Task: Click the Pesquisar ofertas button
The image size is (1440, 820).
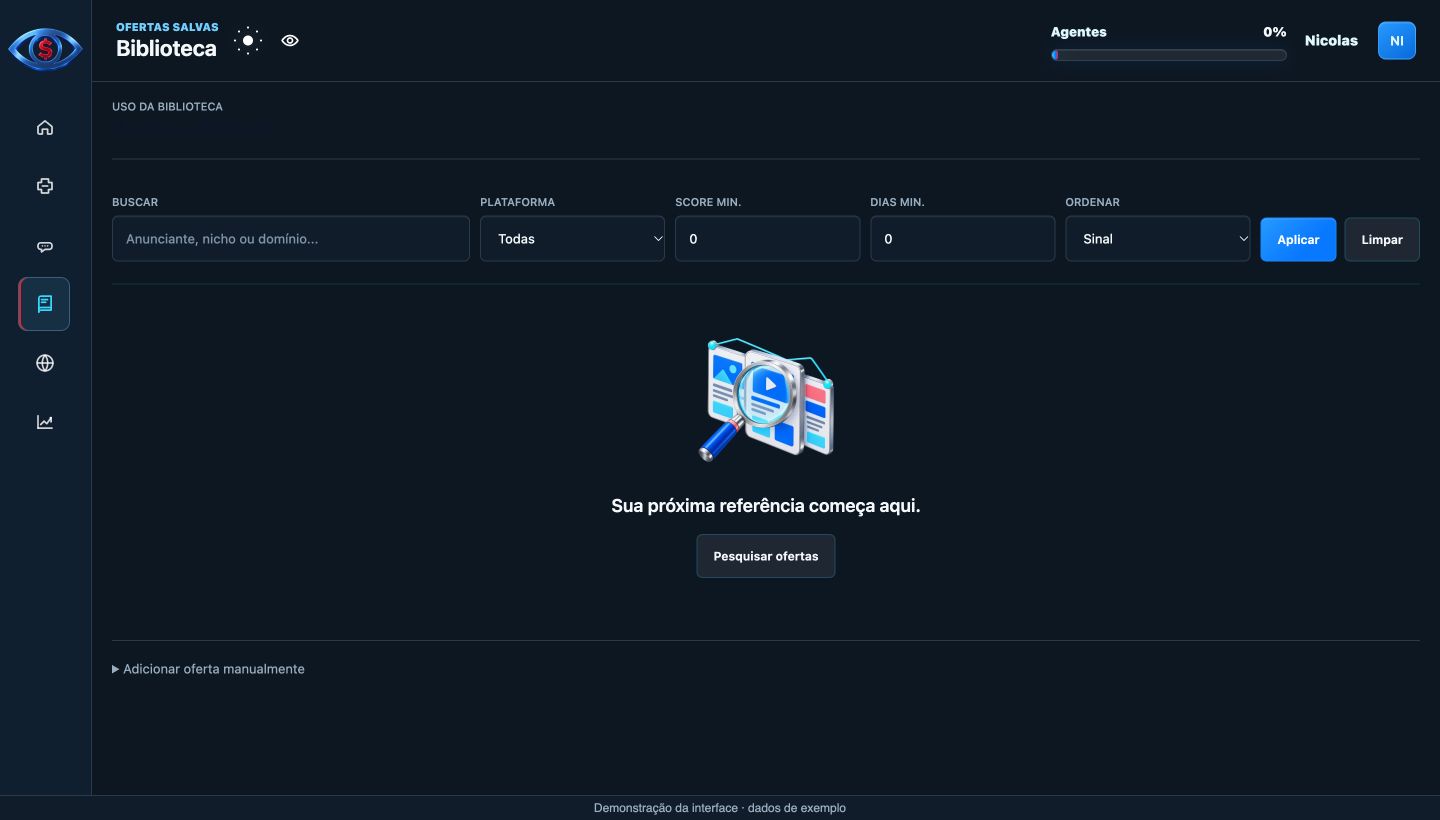Action: [x=766, y=556]
